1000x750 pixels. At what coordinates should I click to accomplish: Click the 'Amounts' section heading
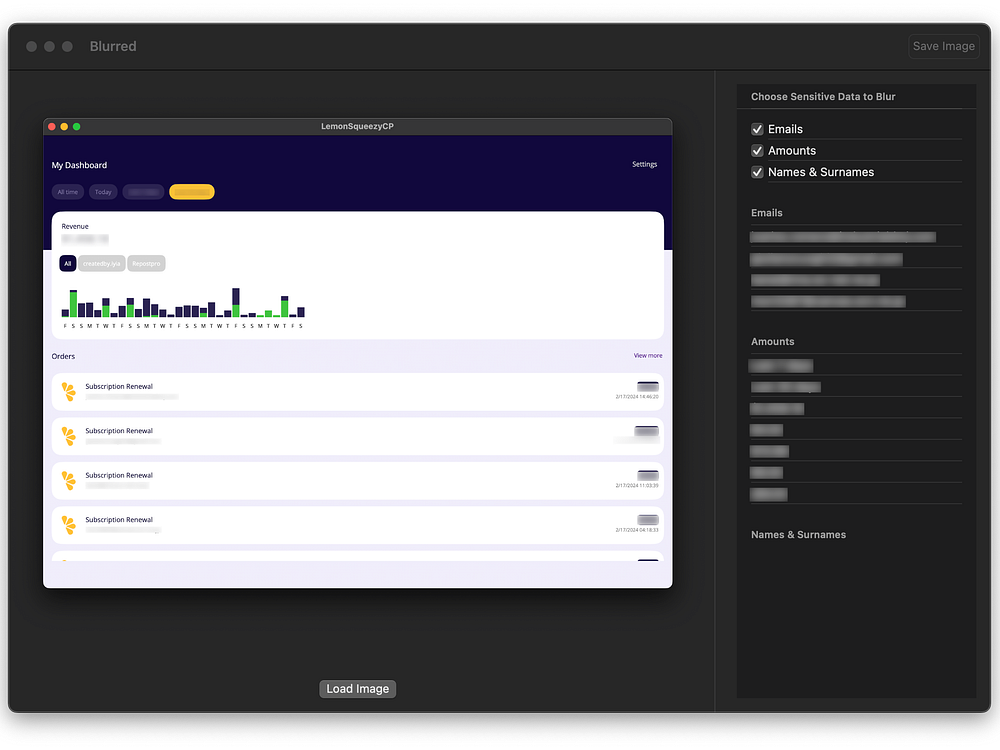coord(772,342)
